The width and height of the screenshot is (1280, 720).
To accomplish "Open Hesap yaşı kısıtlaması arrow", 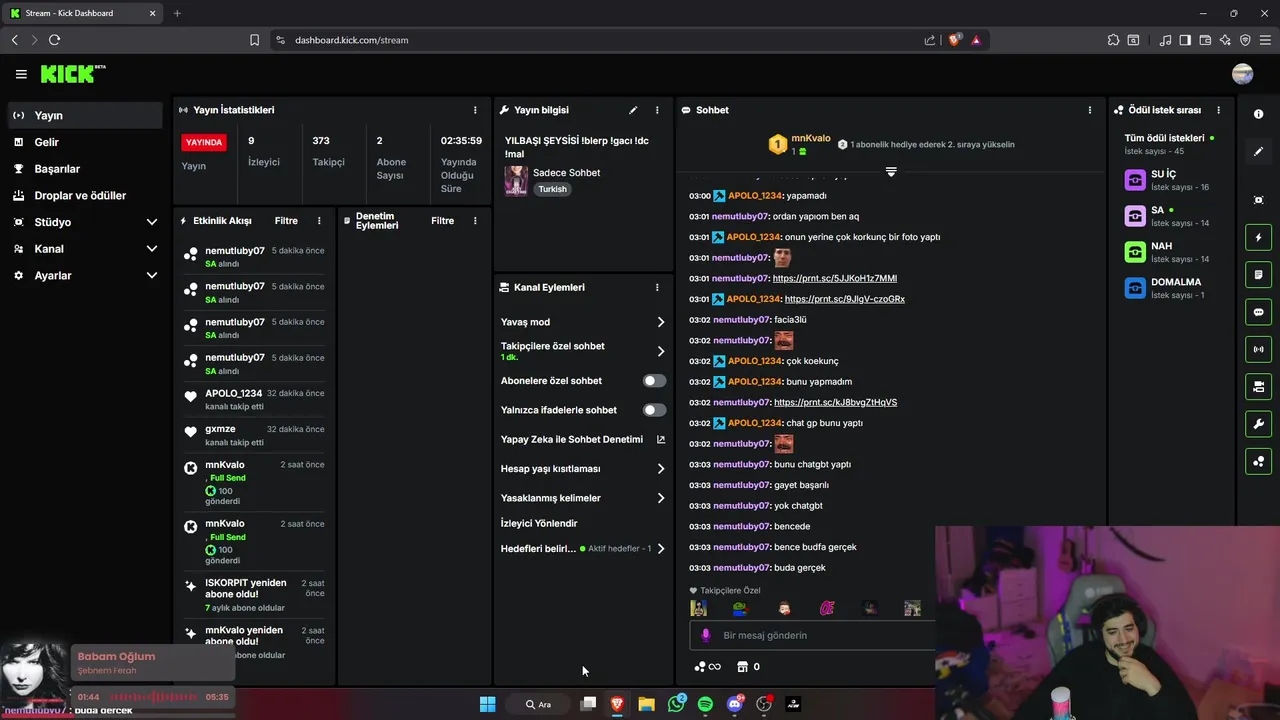I will pos(661,469).
